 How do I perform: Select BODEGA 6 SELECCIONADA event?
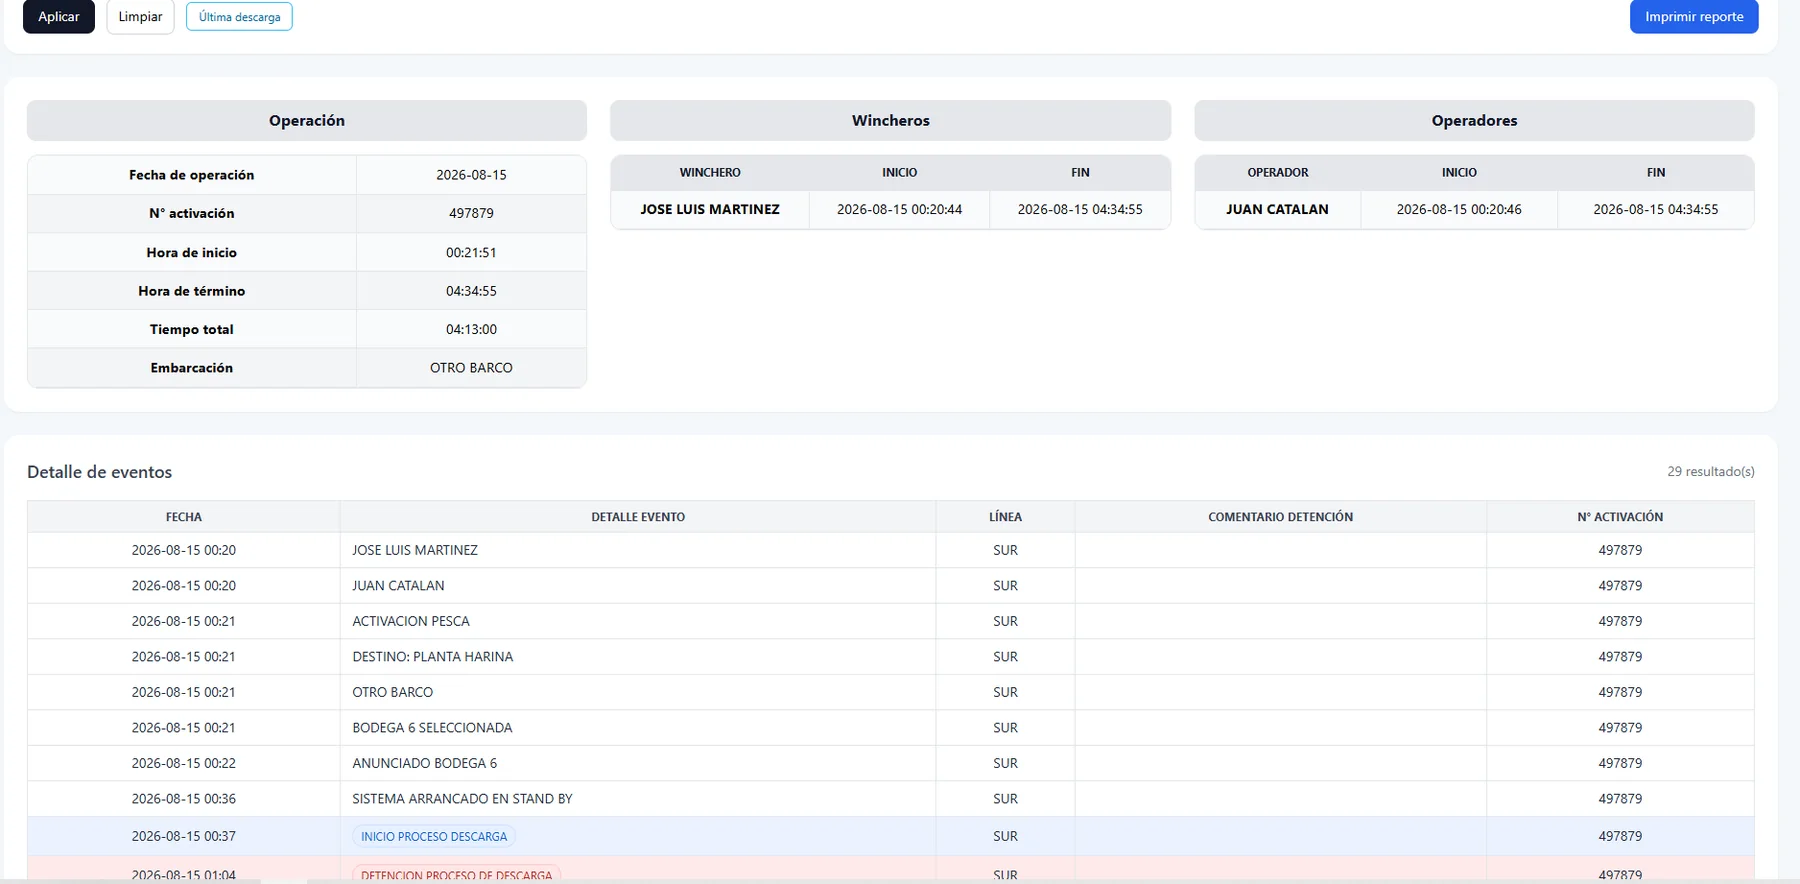point(432,728)
